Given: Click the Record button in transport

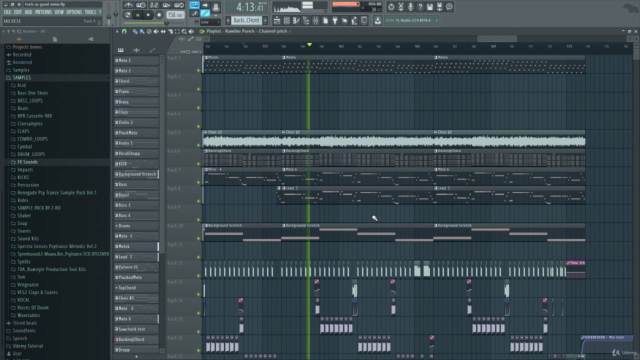Looking at the screenshot, I should pyautogui.click(x=159, y=15).
